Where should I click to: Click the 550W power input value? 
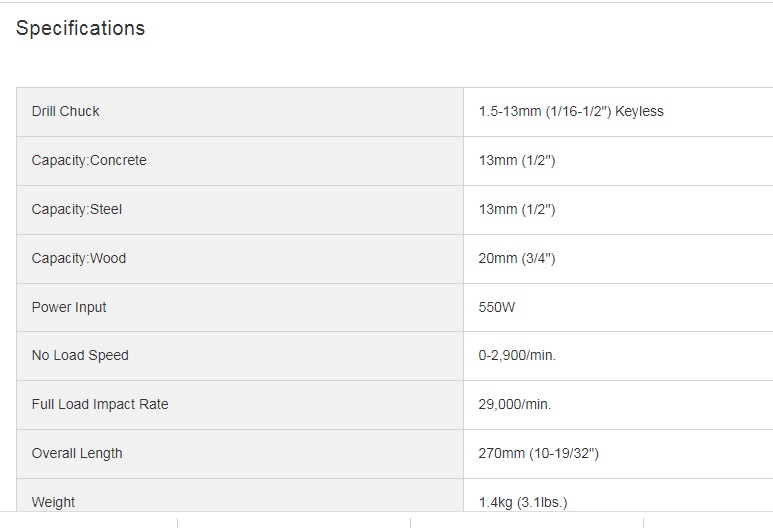496,307
